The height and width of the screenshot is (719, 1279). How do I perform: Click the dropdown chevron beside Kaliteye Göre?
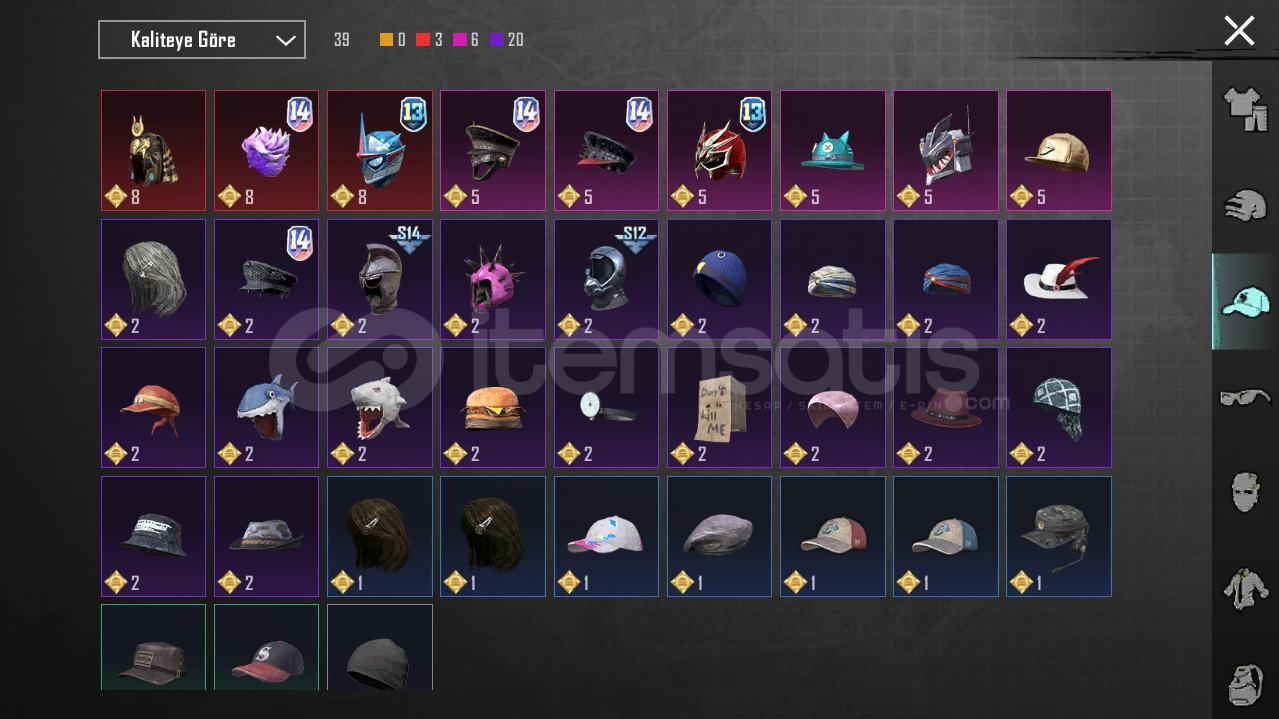click(x=285, y=40)
